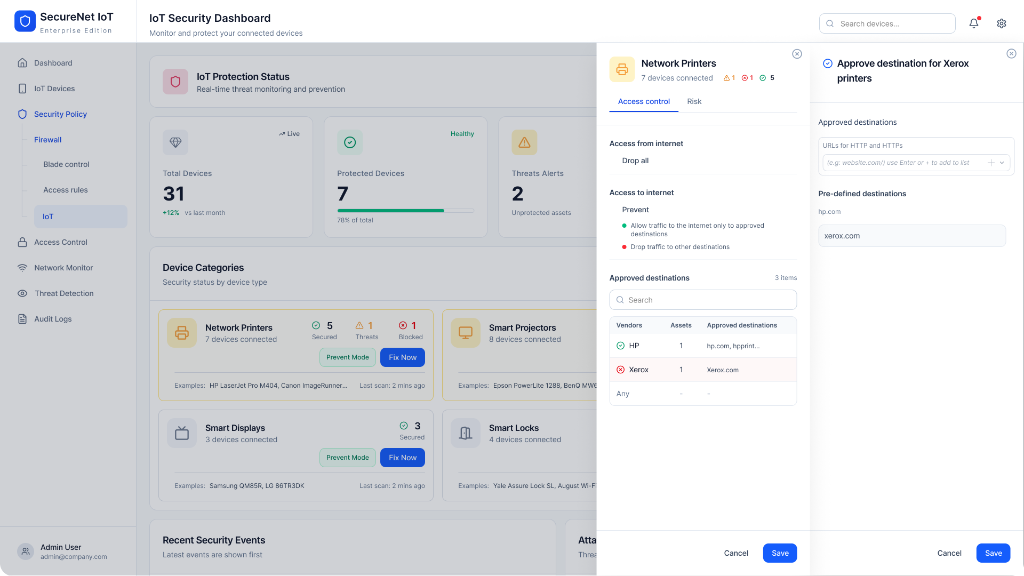1024x576 pixels.
Task: Select the IoT sidebar sub-item
Action: pyautogui.click(x=80, y=216)
